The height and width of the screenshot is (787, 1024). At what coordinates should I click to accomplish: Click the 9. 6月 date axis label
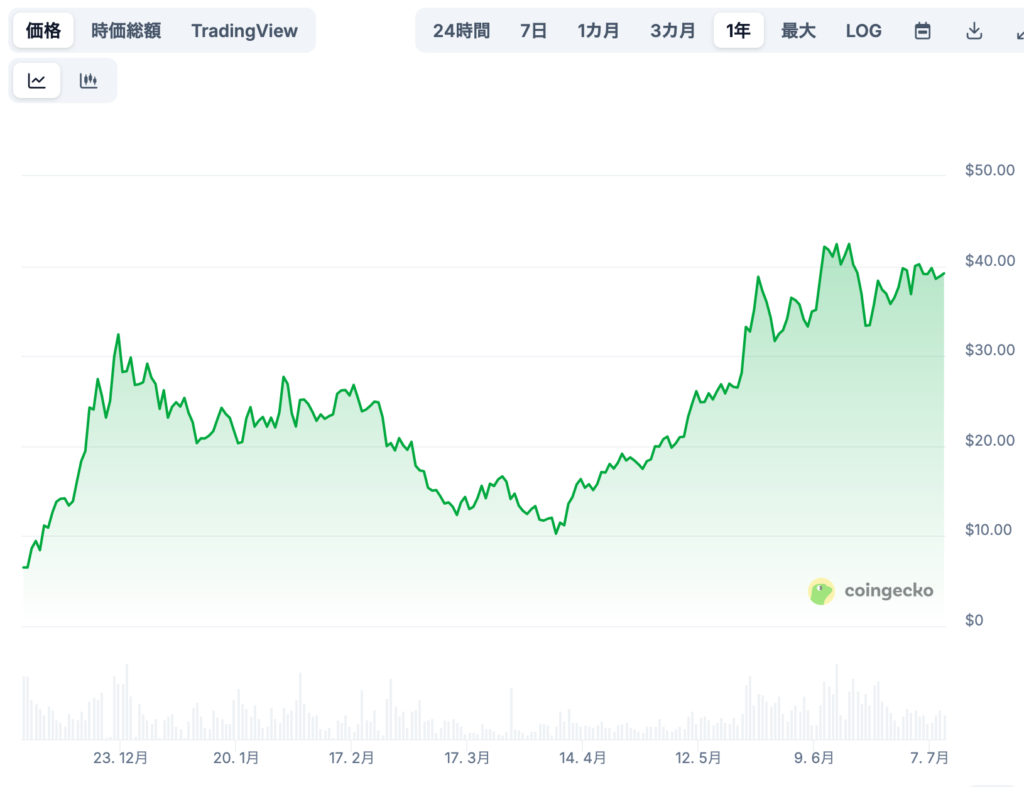[814, 758]
